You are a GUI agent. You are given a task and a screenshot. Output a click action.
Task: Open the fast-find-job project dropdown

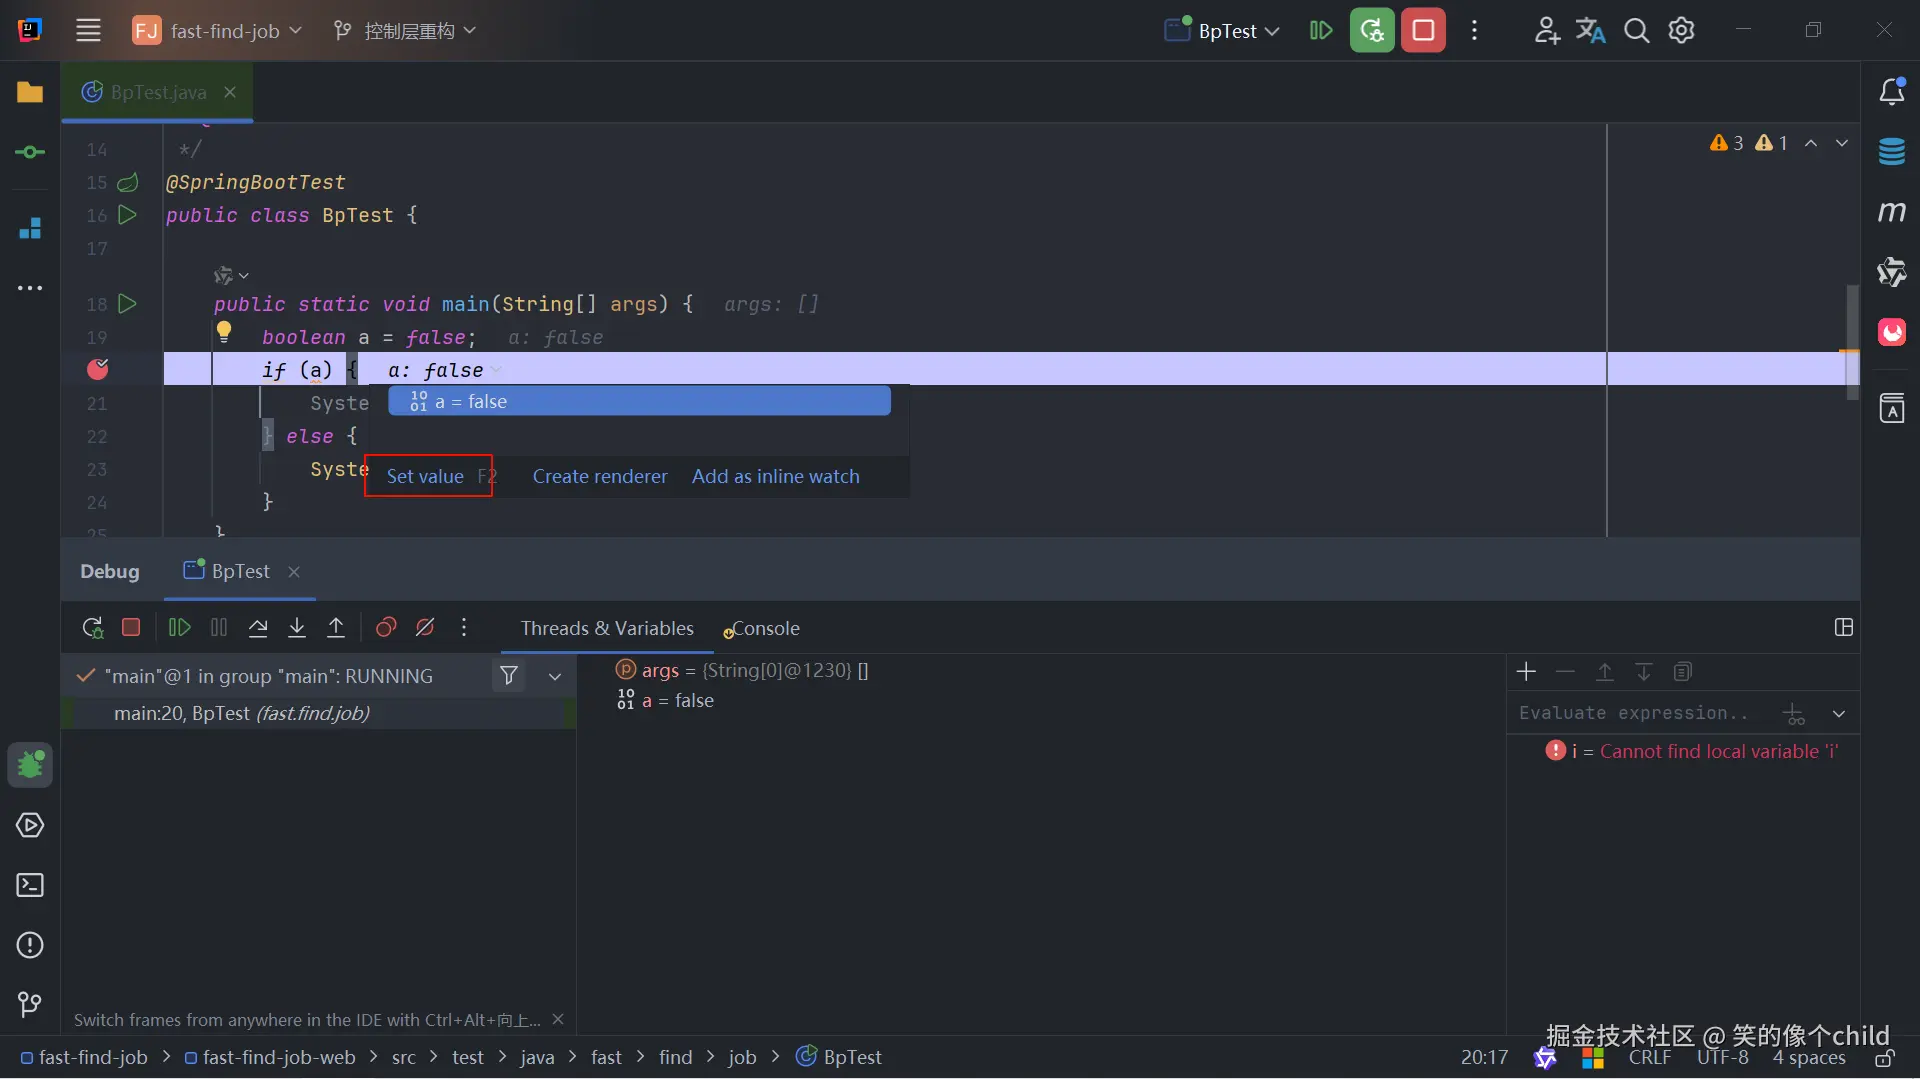[217, 31]
